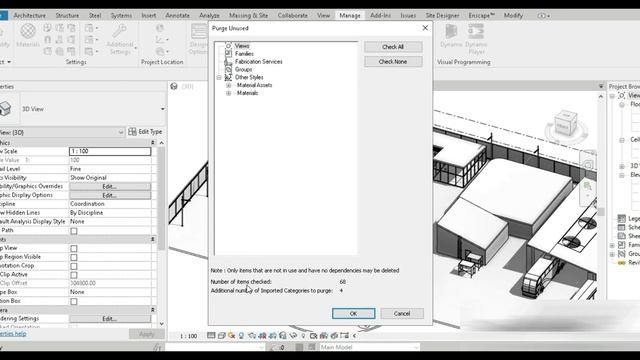Viewport: 640px width, 360px height.
Task: Collapse the Views node in Project Browser
Action: [612, 96]
